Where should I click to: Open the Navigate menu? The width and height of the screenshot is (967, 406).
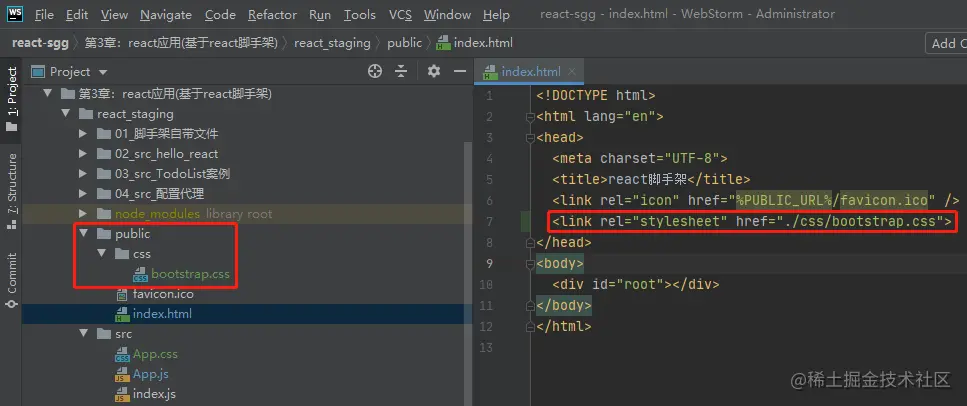click(x=166, y=14)
